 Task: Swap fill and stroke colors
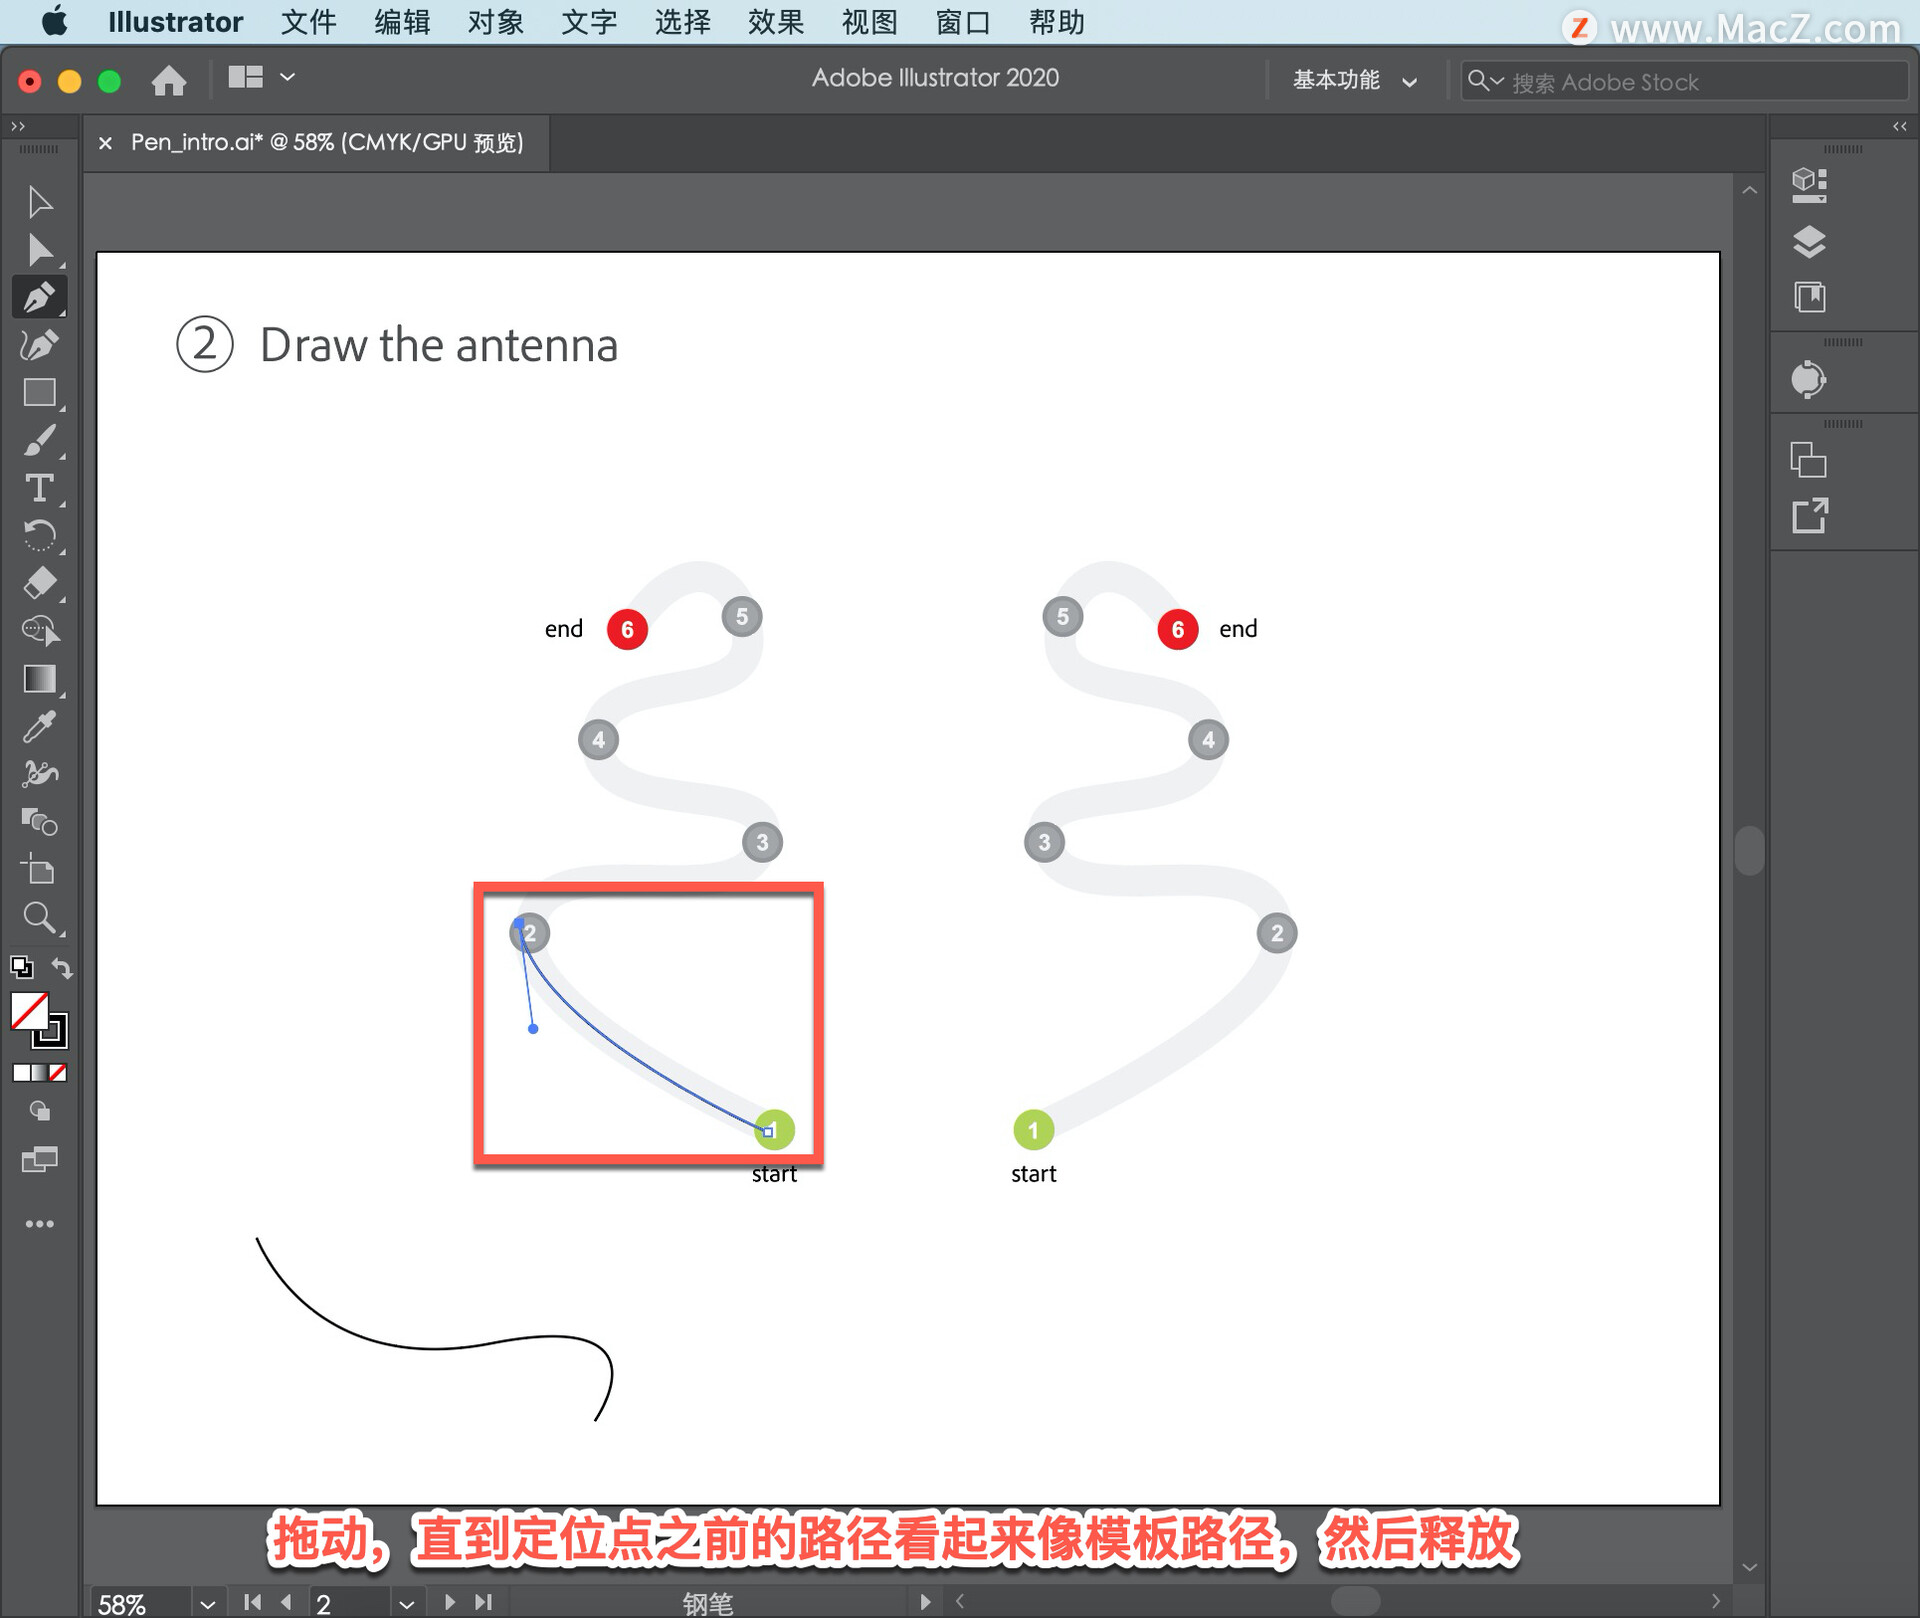(62, 968)
